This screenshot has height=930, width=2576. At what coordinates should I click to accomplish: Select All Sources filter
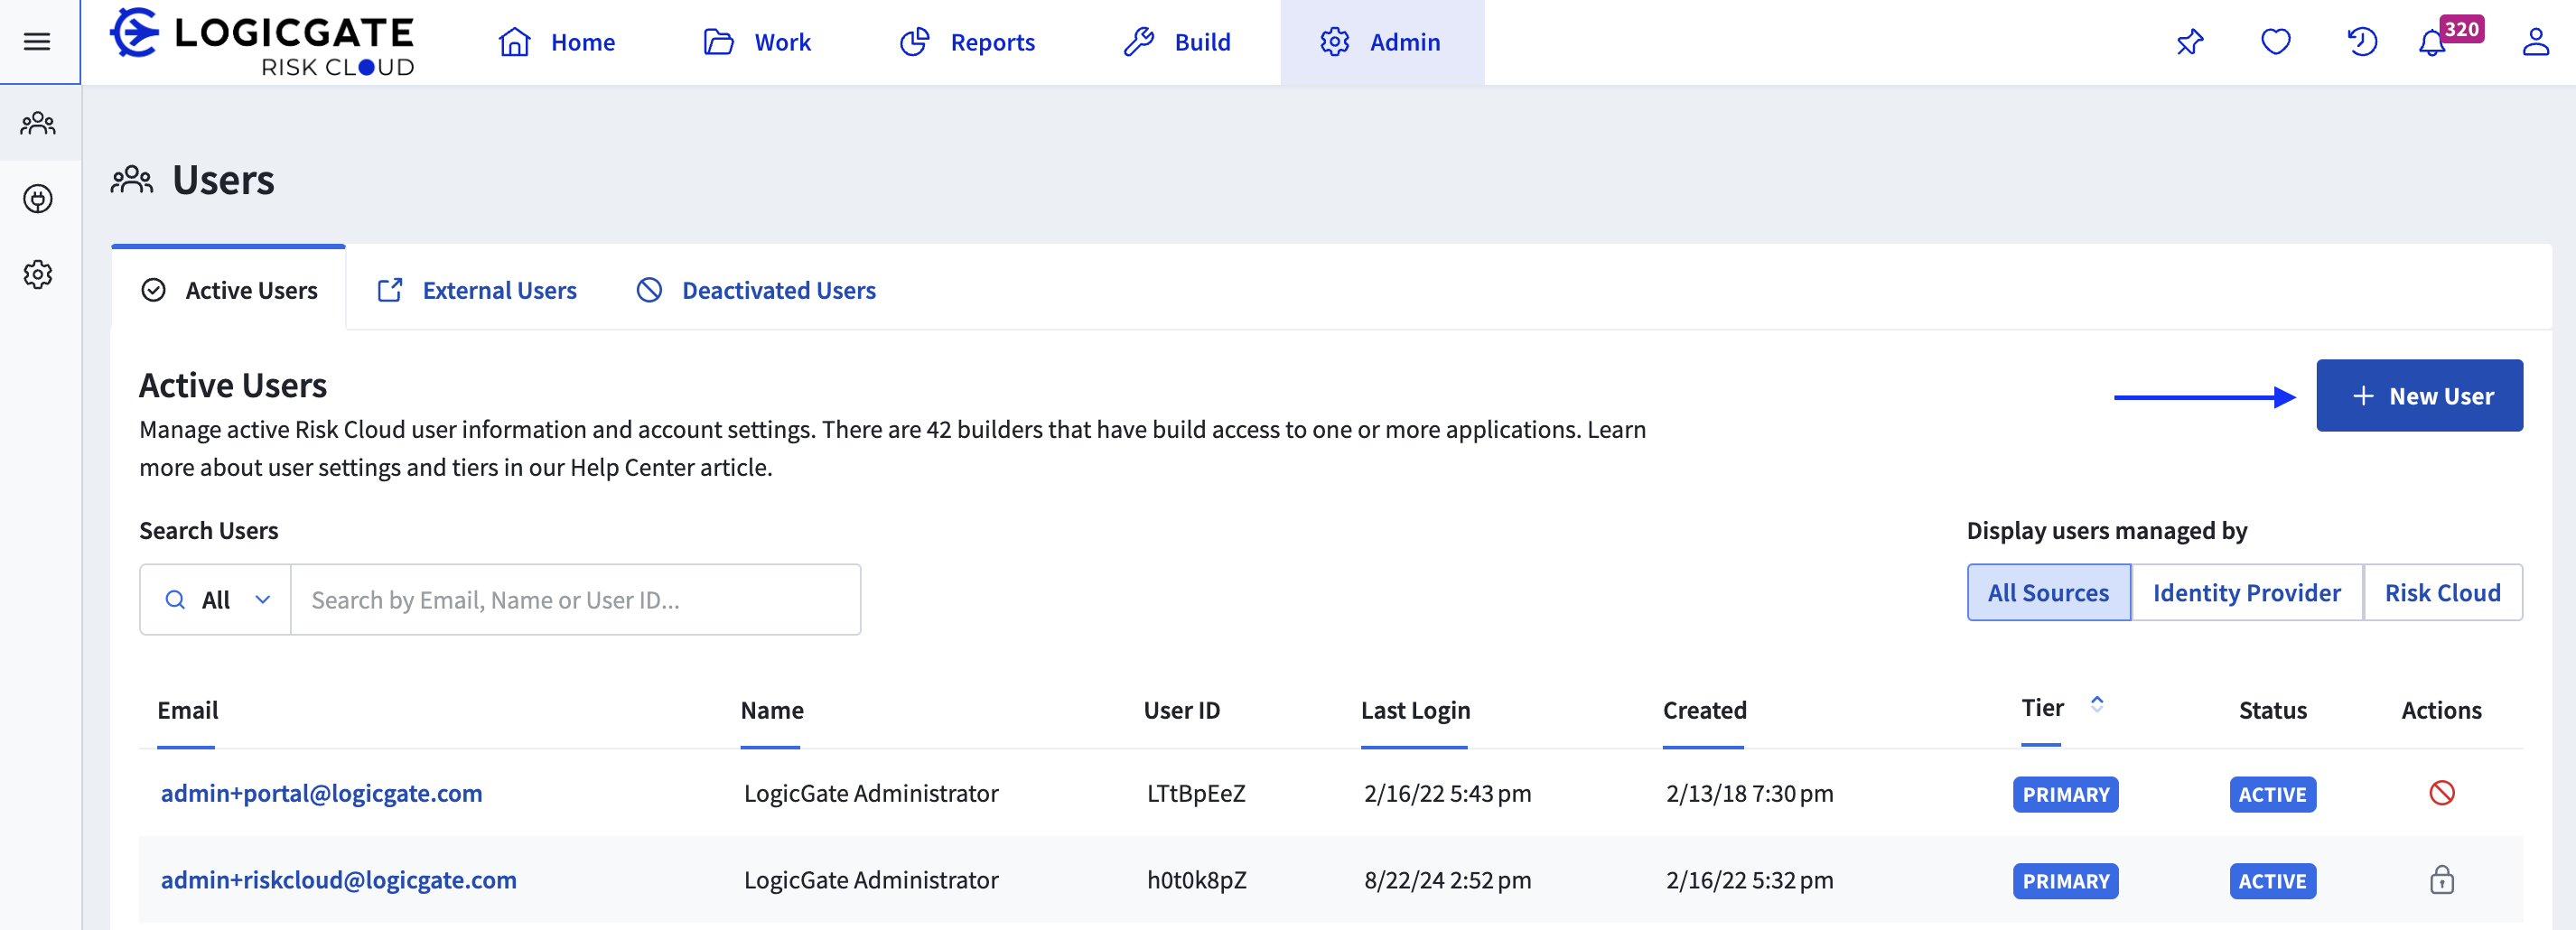(x=2048, y=593)
